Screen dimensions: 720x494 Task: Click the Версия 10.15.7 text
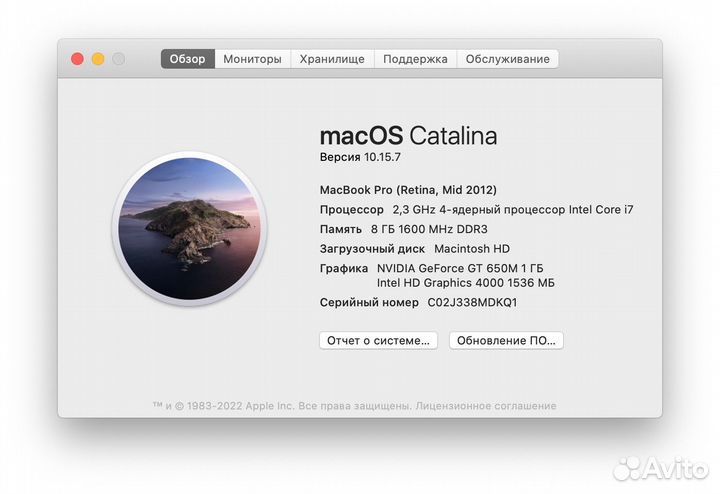(x=360, y=157)
